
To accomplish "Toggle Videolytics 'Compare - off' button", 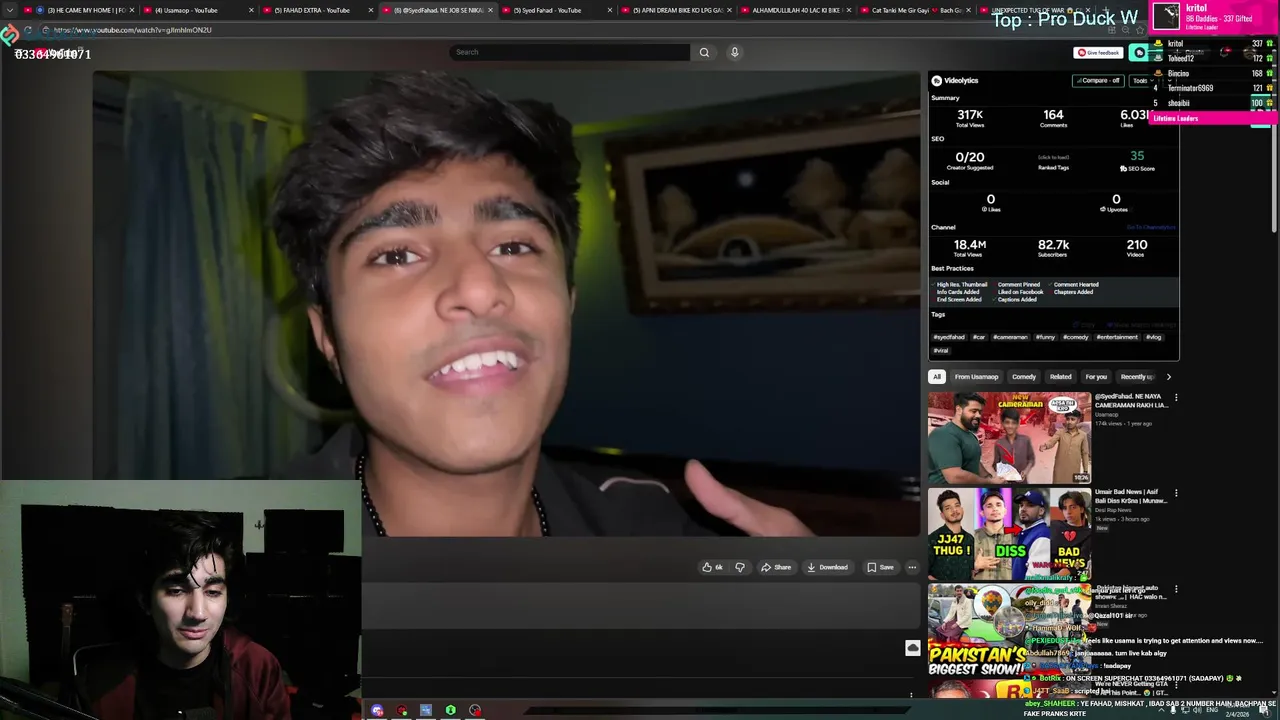I will click(x=1098, y=80).
